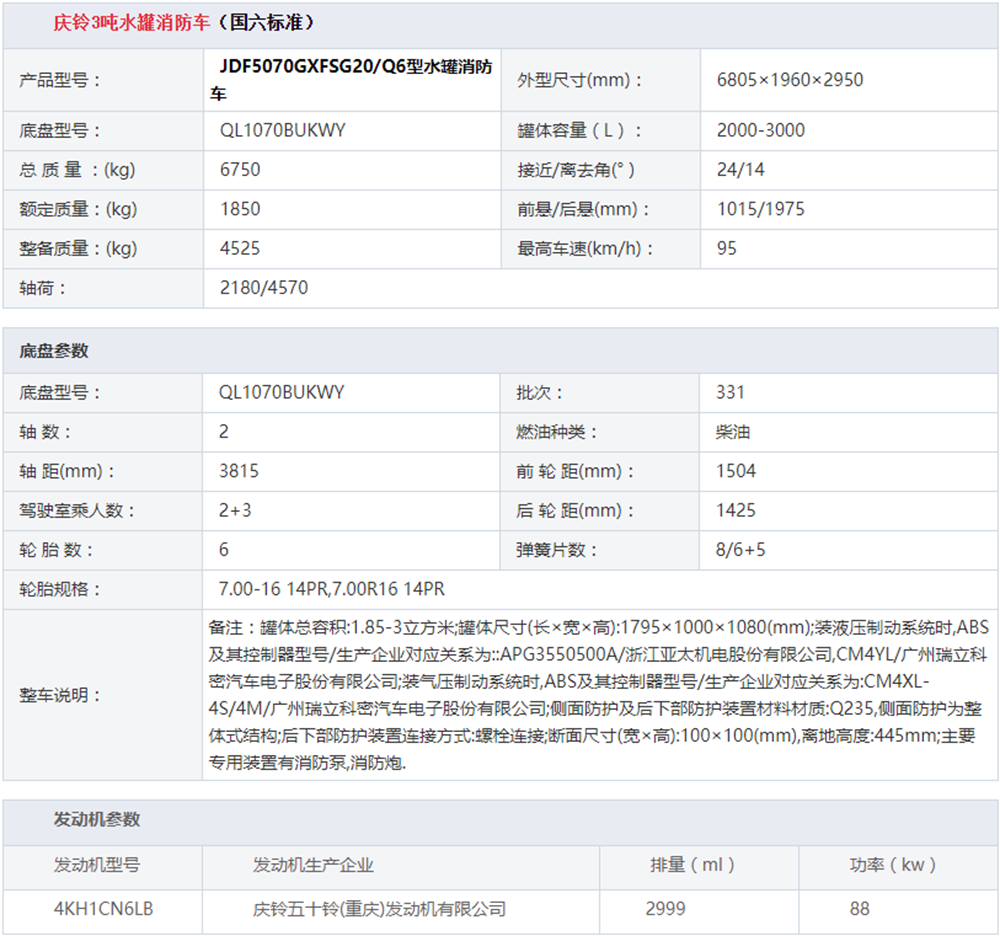
Task: Click the 后轮距(mm) label
Action: pos(575,511)
